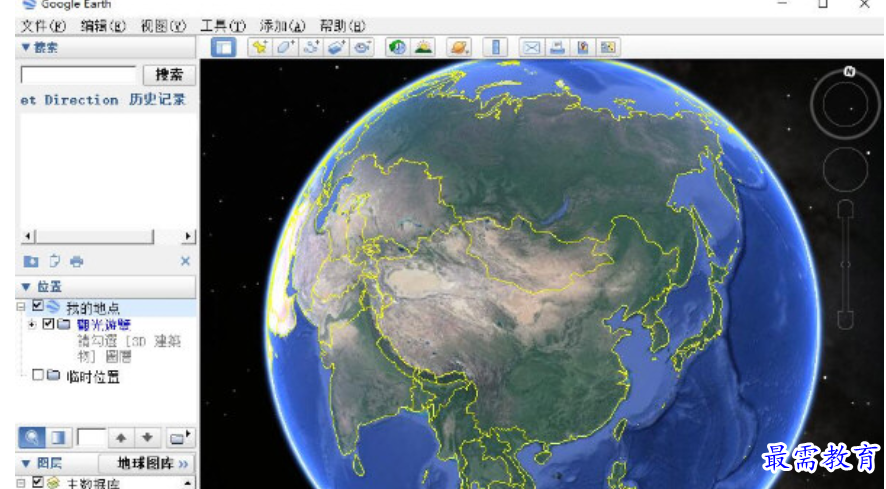Open the add folder button in Places
The image size is (886, 489).
coord(180,438)
